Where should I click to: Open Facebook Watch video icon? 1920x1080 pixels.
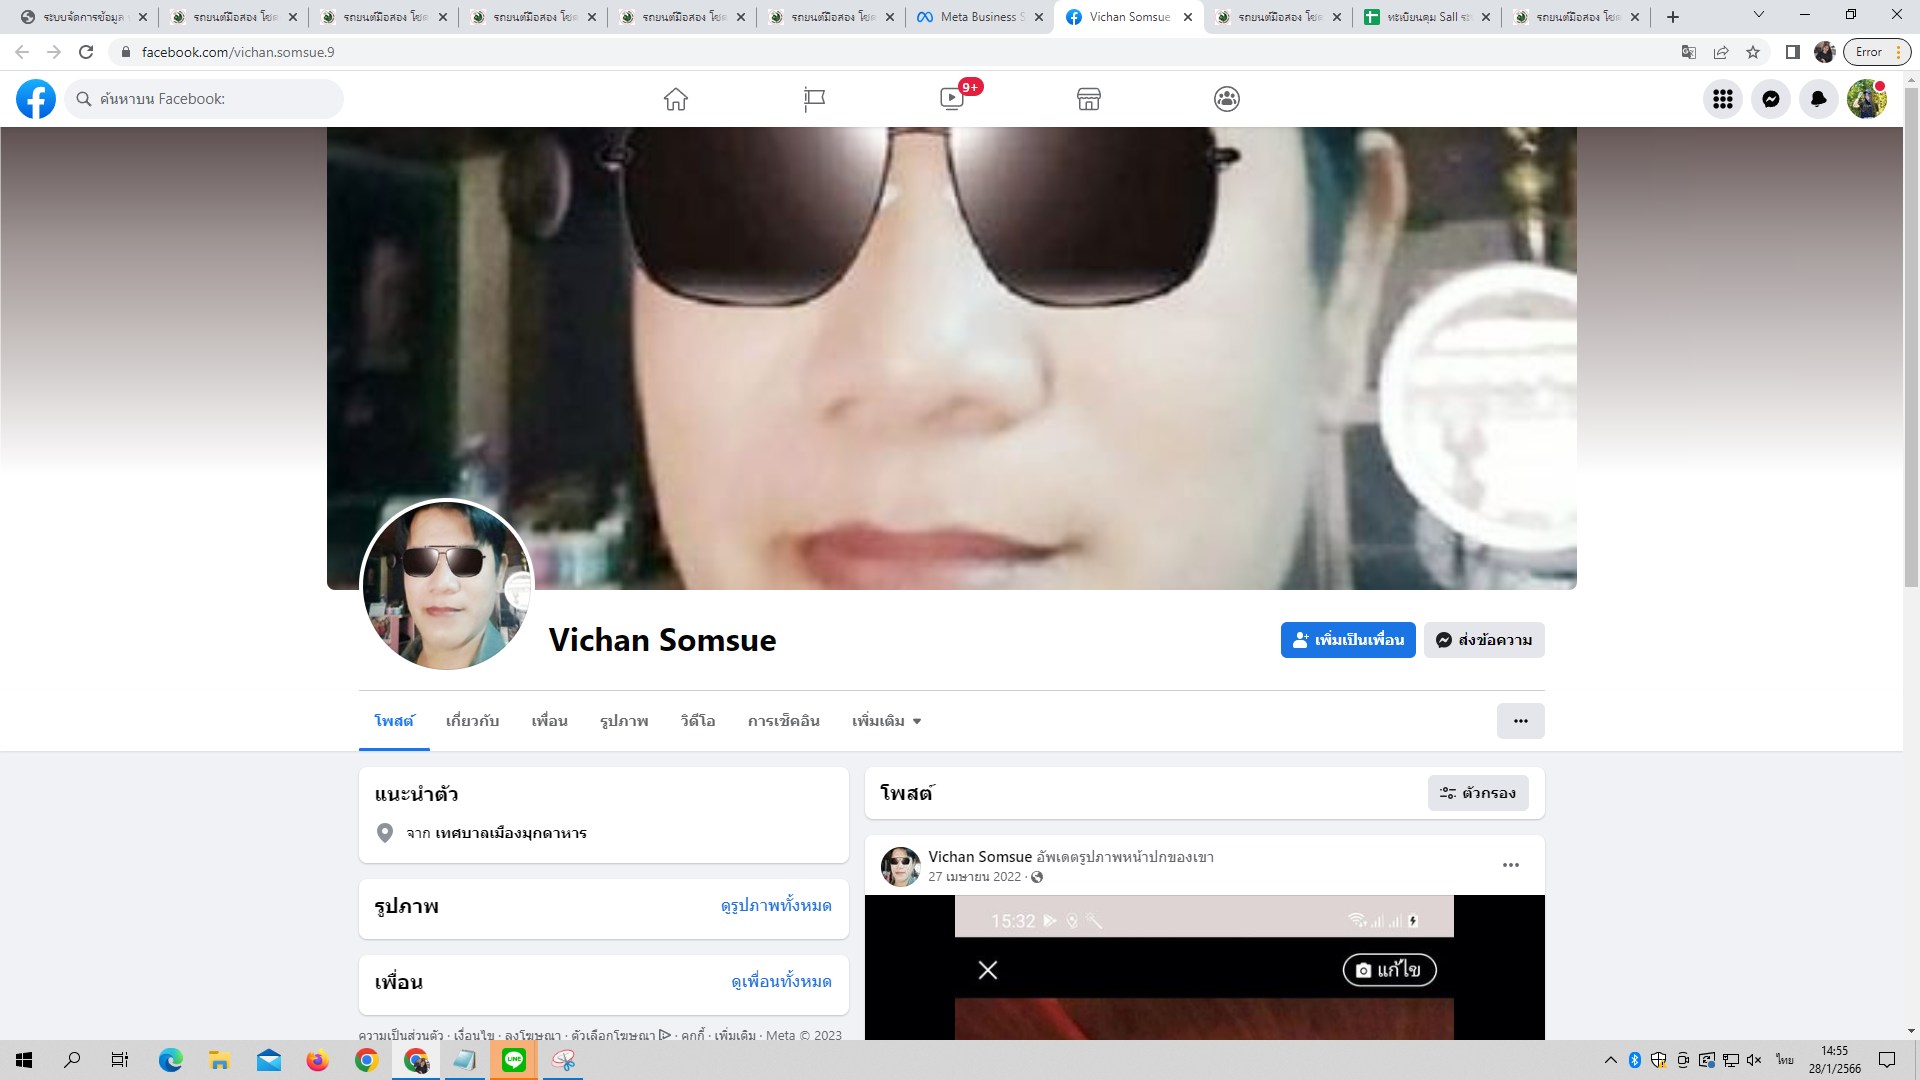click(952, 99)
